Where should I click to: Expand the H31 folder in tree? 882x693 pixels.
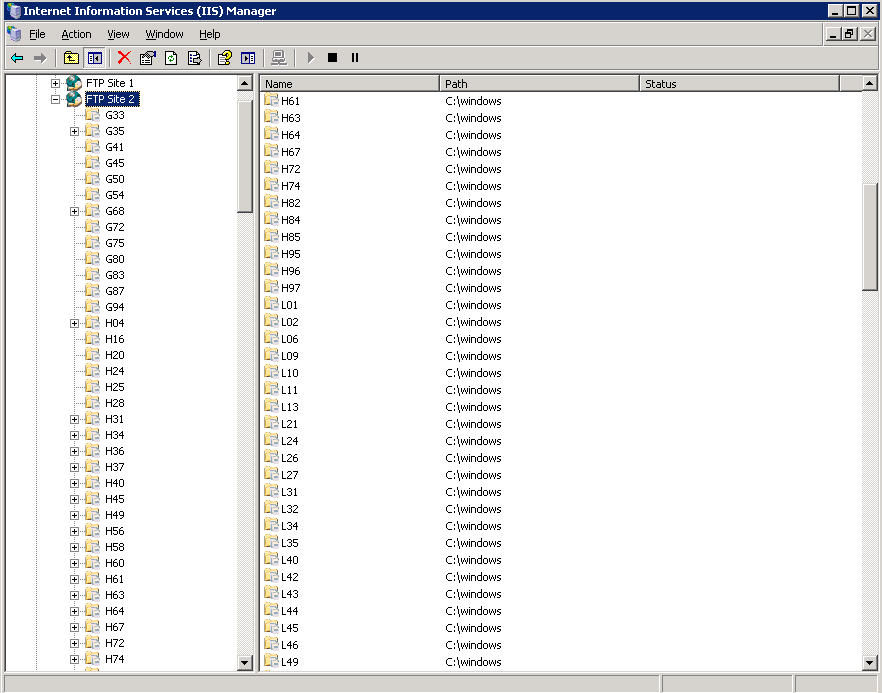pyautogui.click(x=74, y=420)
